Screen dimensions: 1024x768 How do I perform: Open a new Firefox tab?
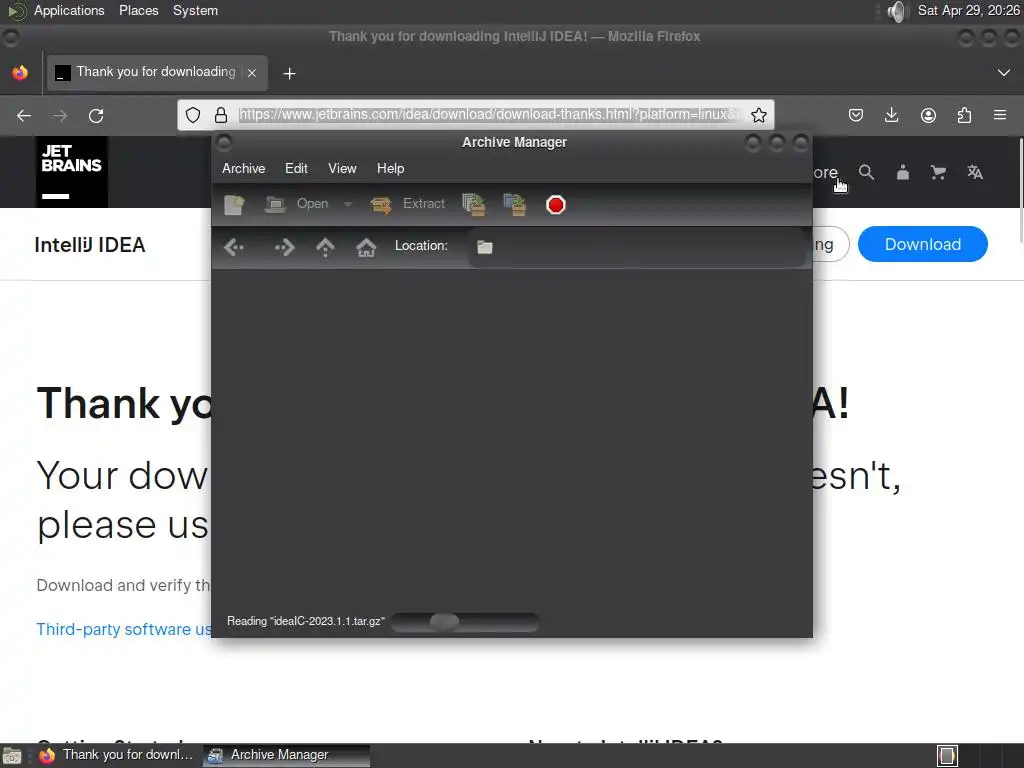(x=289, y=74)
